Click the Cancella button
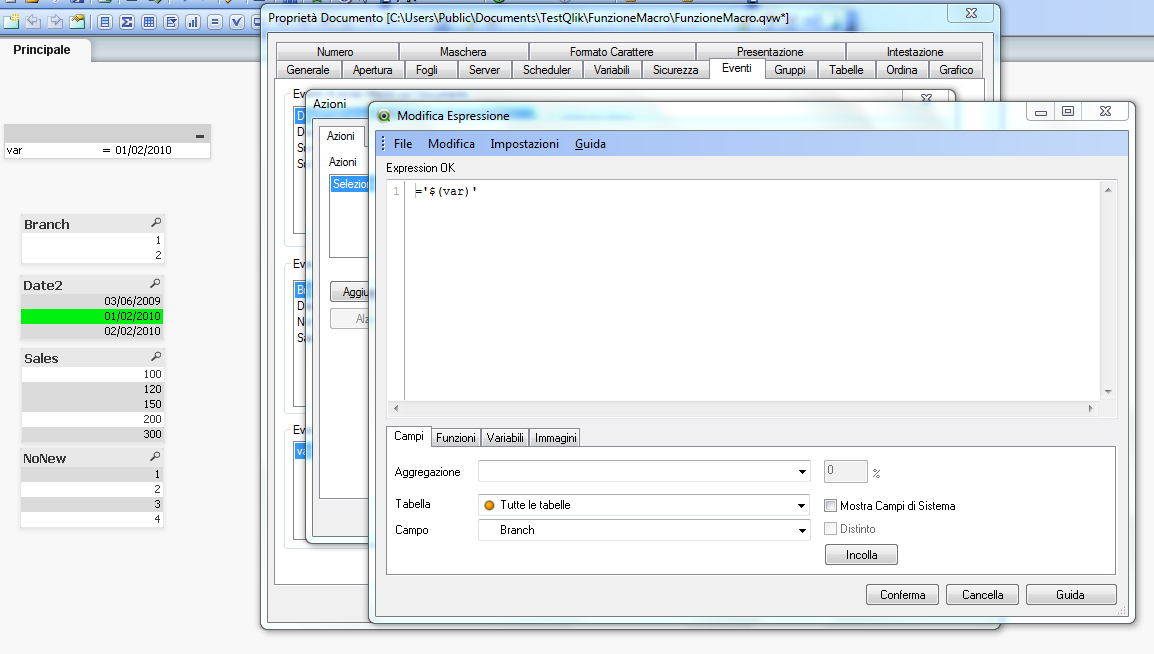Viewport: 1154px width, 654px height. point(983,594)
